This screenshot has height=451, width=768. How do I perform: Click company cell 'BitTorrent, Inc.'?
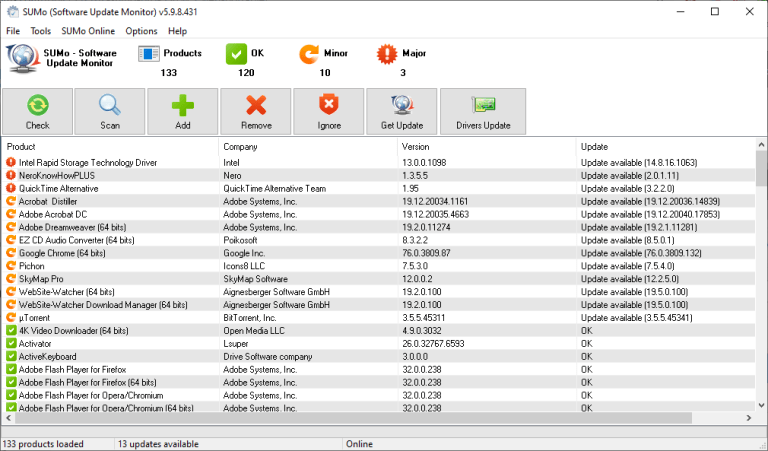[x=250, y=318]
